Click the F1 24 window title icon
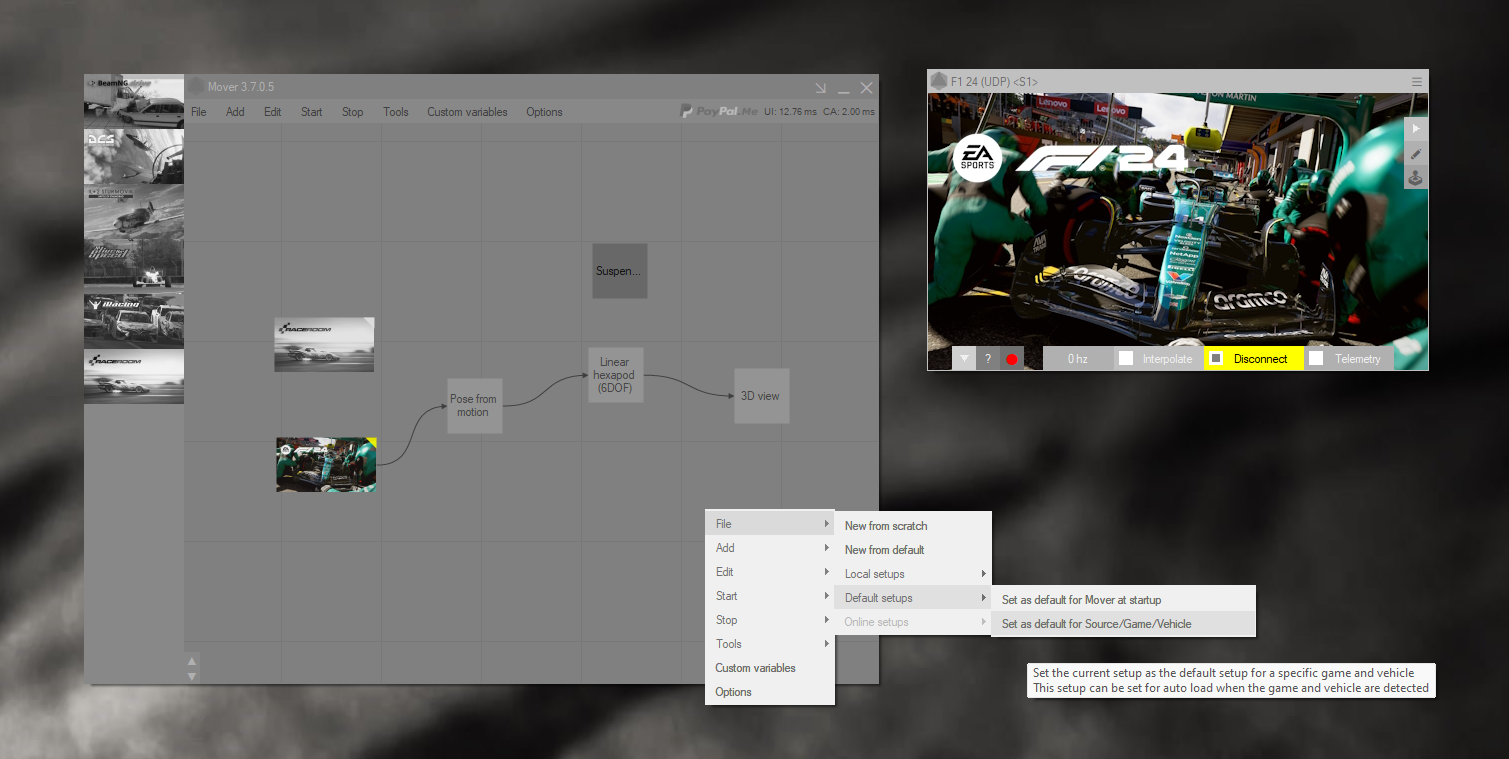Screen dimensions: 1509x759 click(x=938, y=81)
